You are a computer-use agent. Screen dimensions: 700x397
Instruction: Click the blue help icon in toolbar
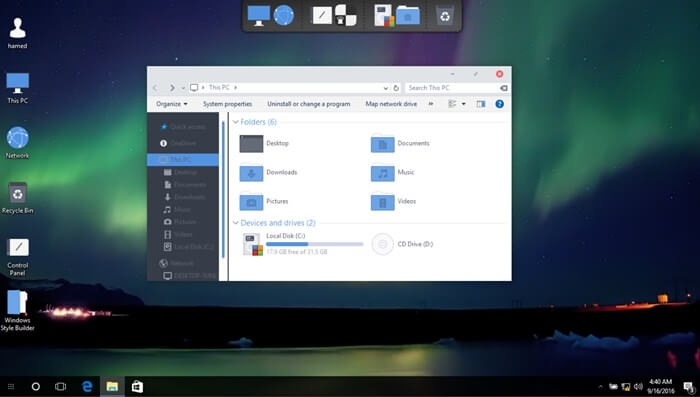500,104
